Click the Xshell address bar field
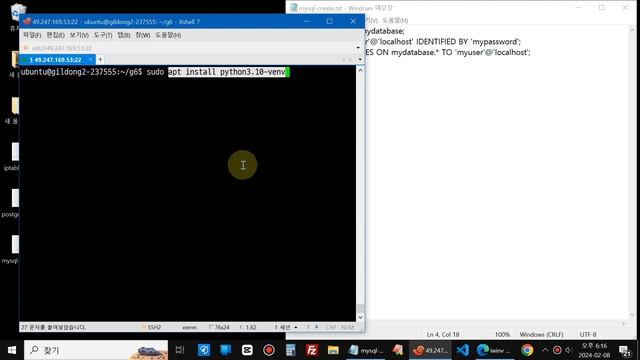This screenshot has width=640, height=360. (188, 48)
